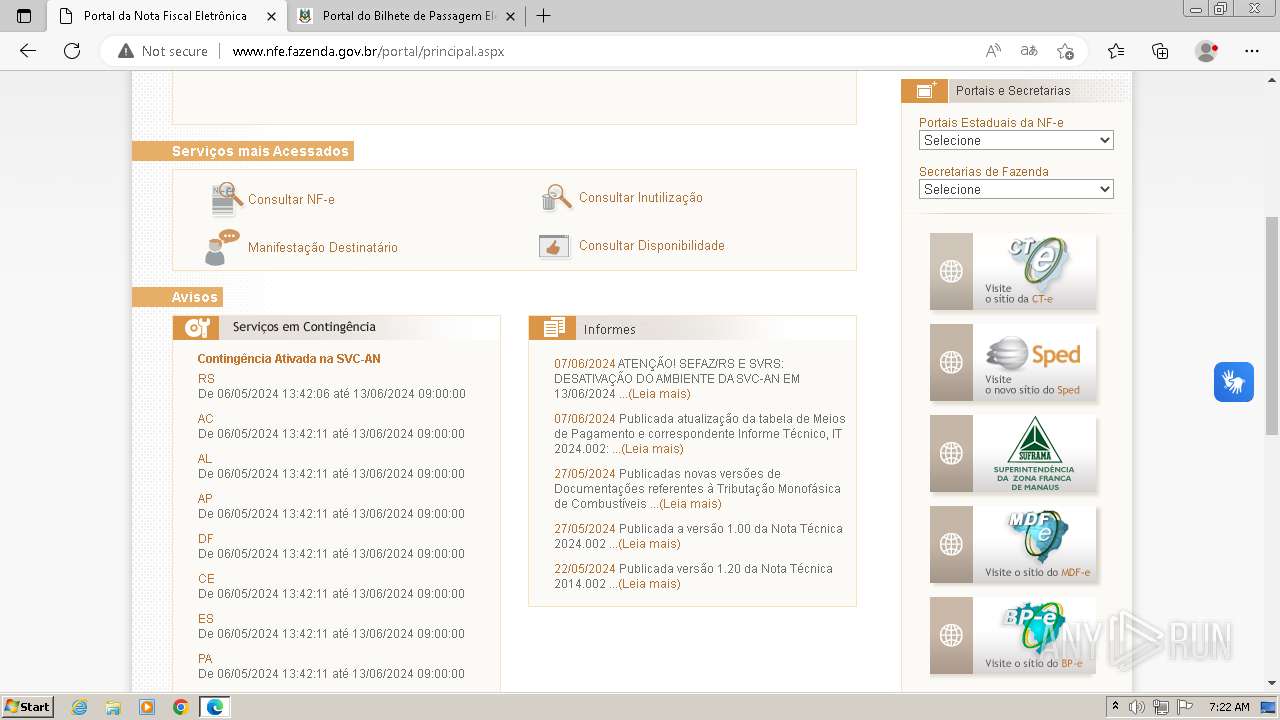This screenshot has height=720, width=1280.
Task: Click the CE contingency state entry
Action: [x=206, y=579]
